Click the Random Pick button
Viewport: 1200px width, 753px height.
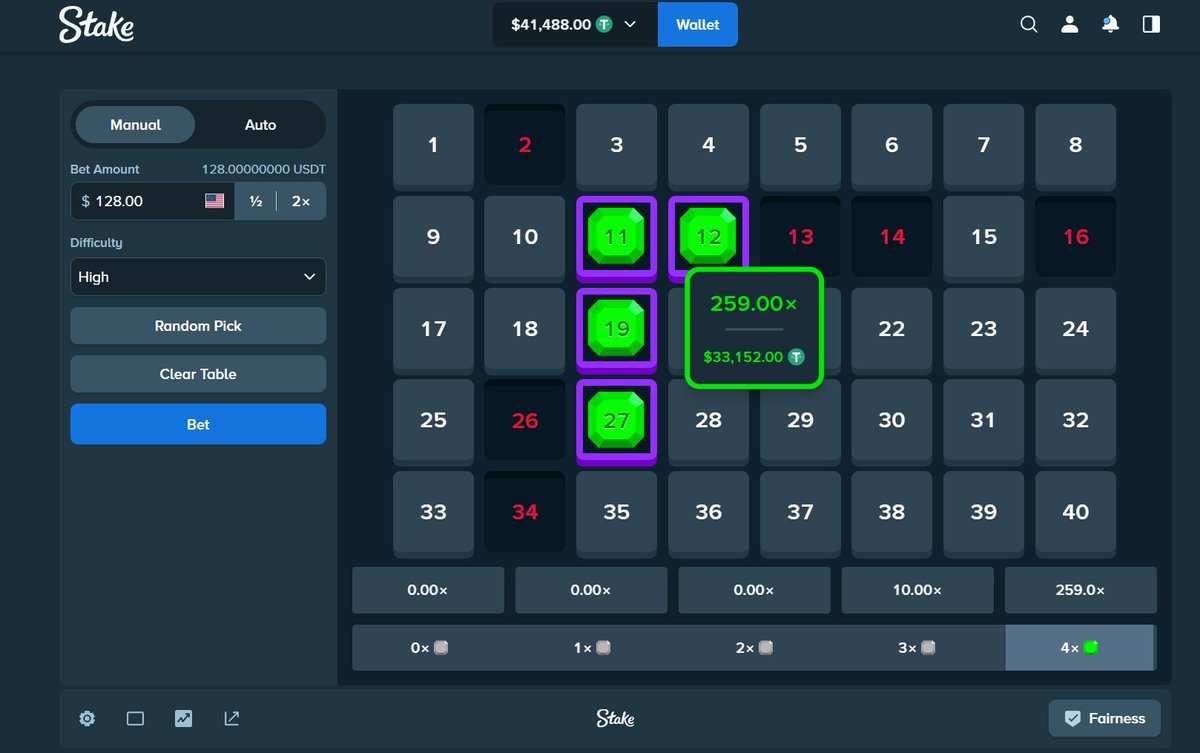pyautogui.click(x=198, y=326)
